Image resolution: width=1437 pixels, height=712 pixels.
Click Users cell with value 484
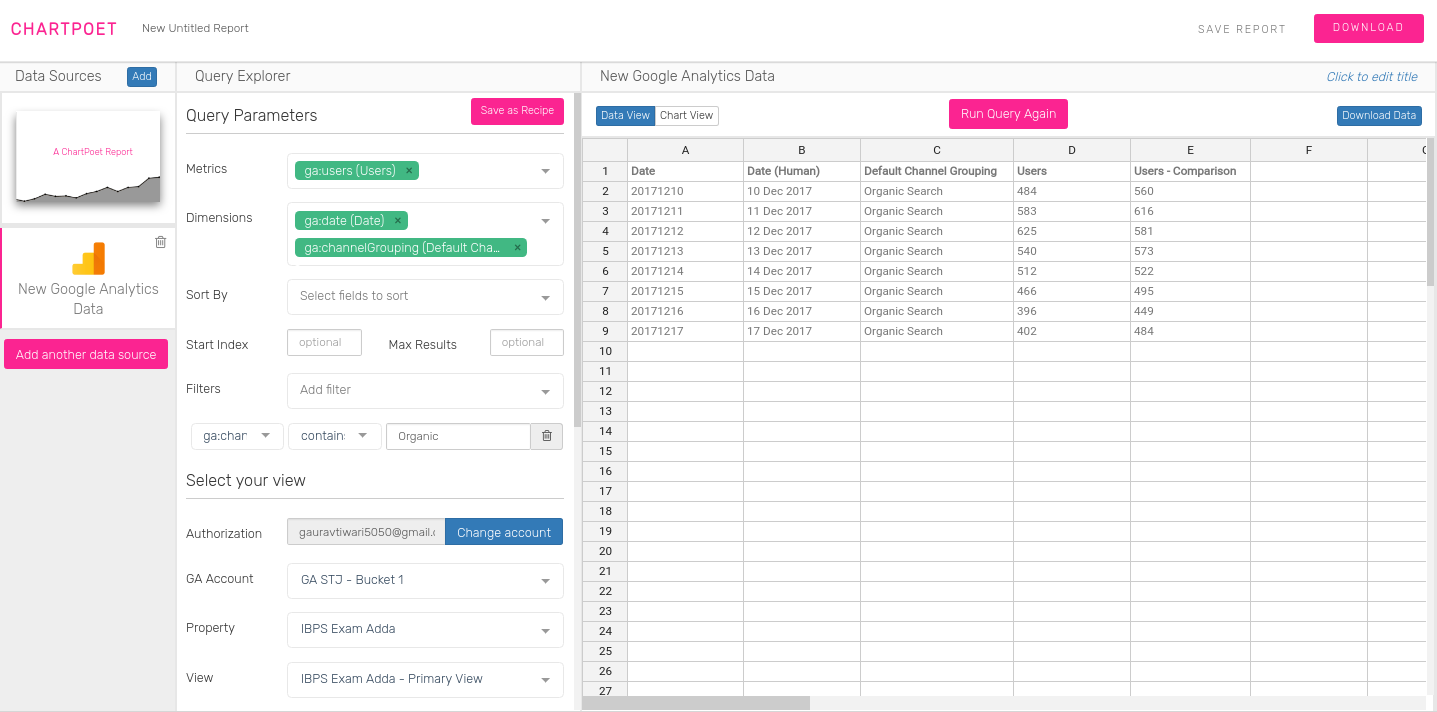coord(1072,191)
